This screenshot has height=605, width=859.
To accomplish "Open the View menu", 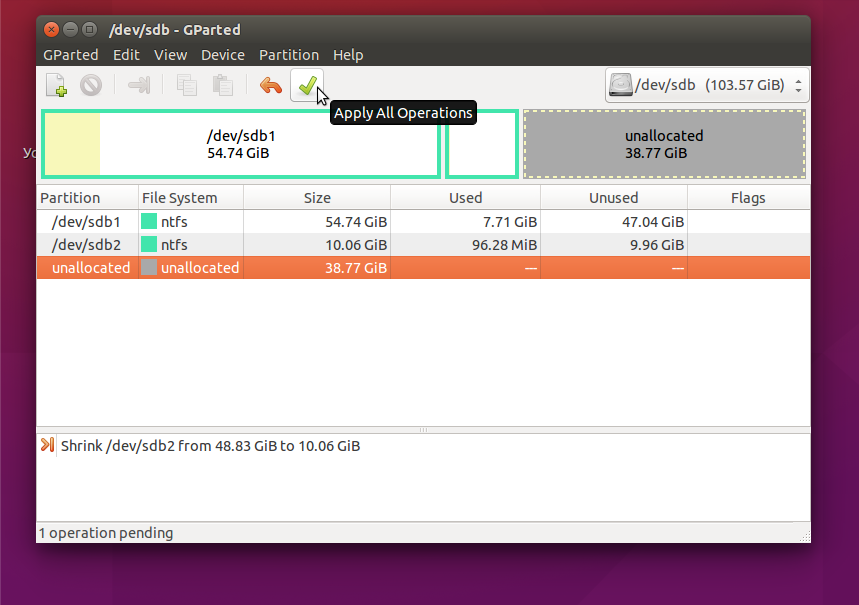I will coord(170,55).
